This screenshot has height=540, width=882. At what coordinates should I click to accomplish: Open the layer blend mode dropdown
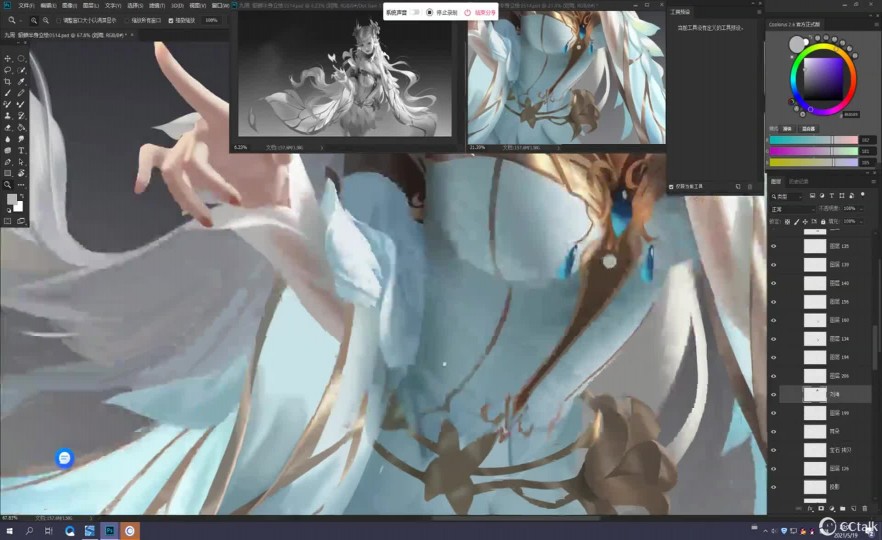tap(793, 209)
